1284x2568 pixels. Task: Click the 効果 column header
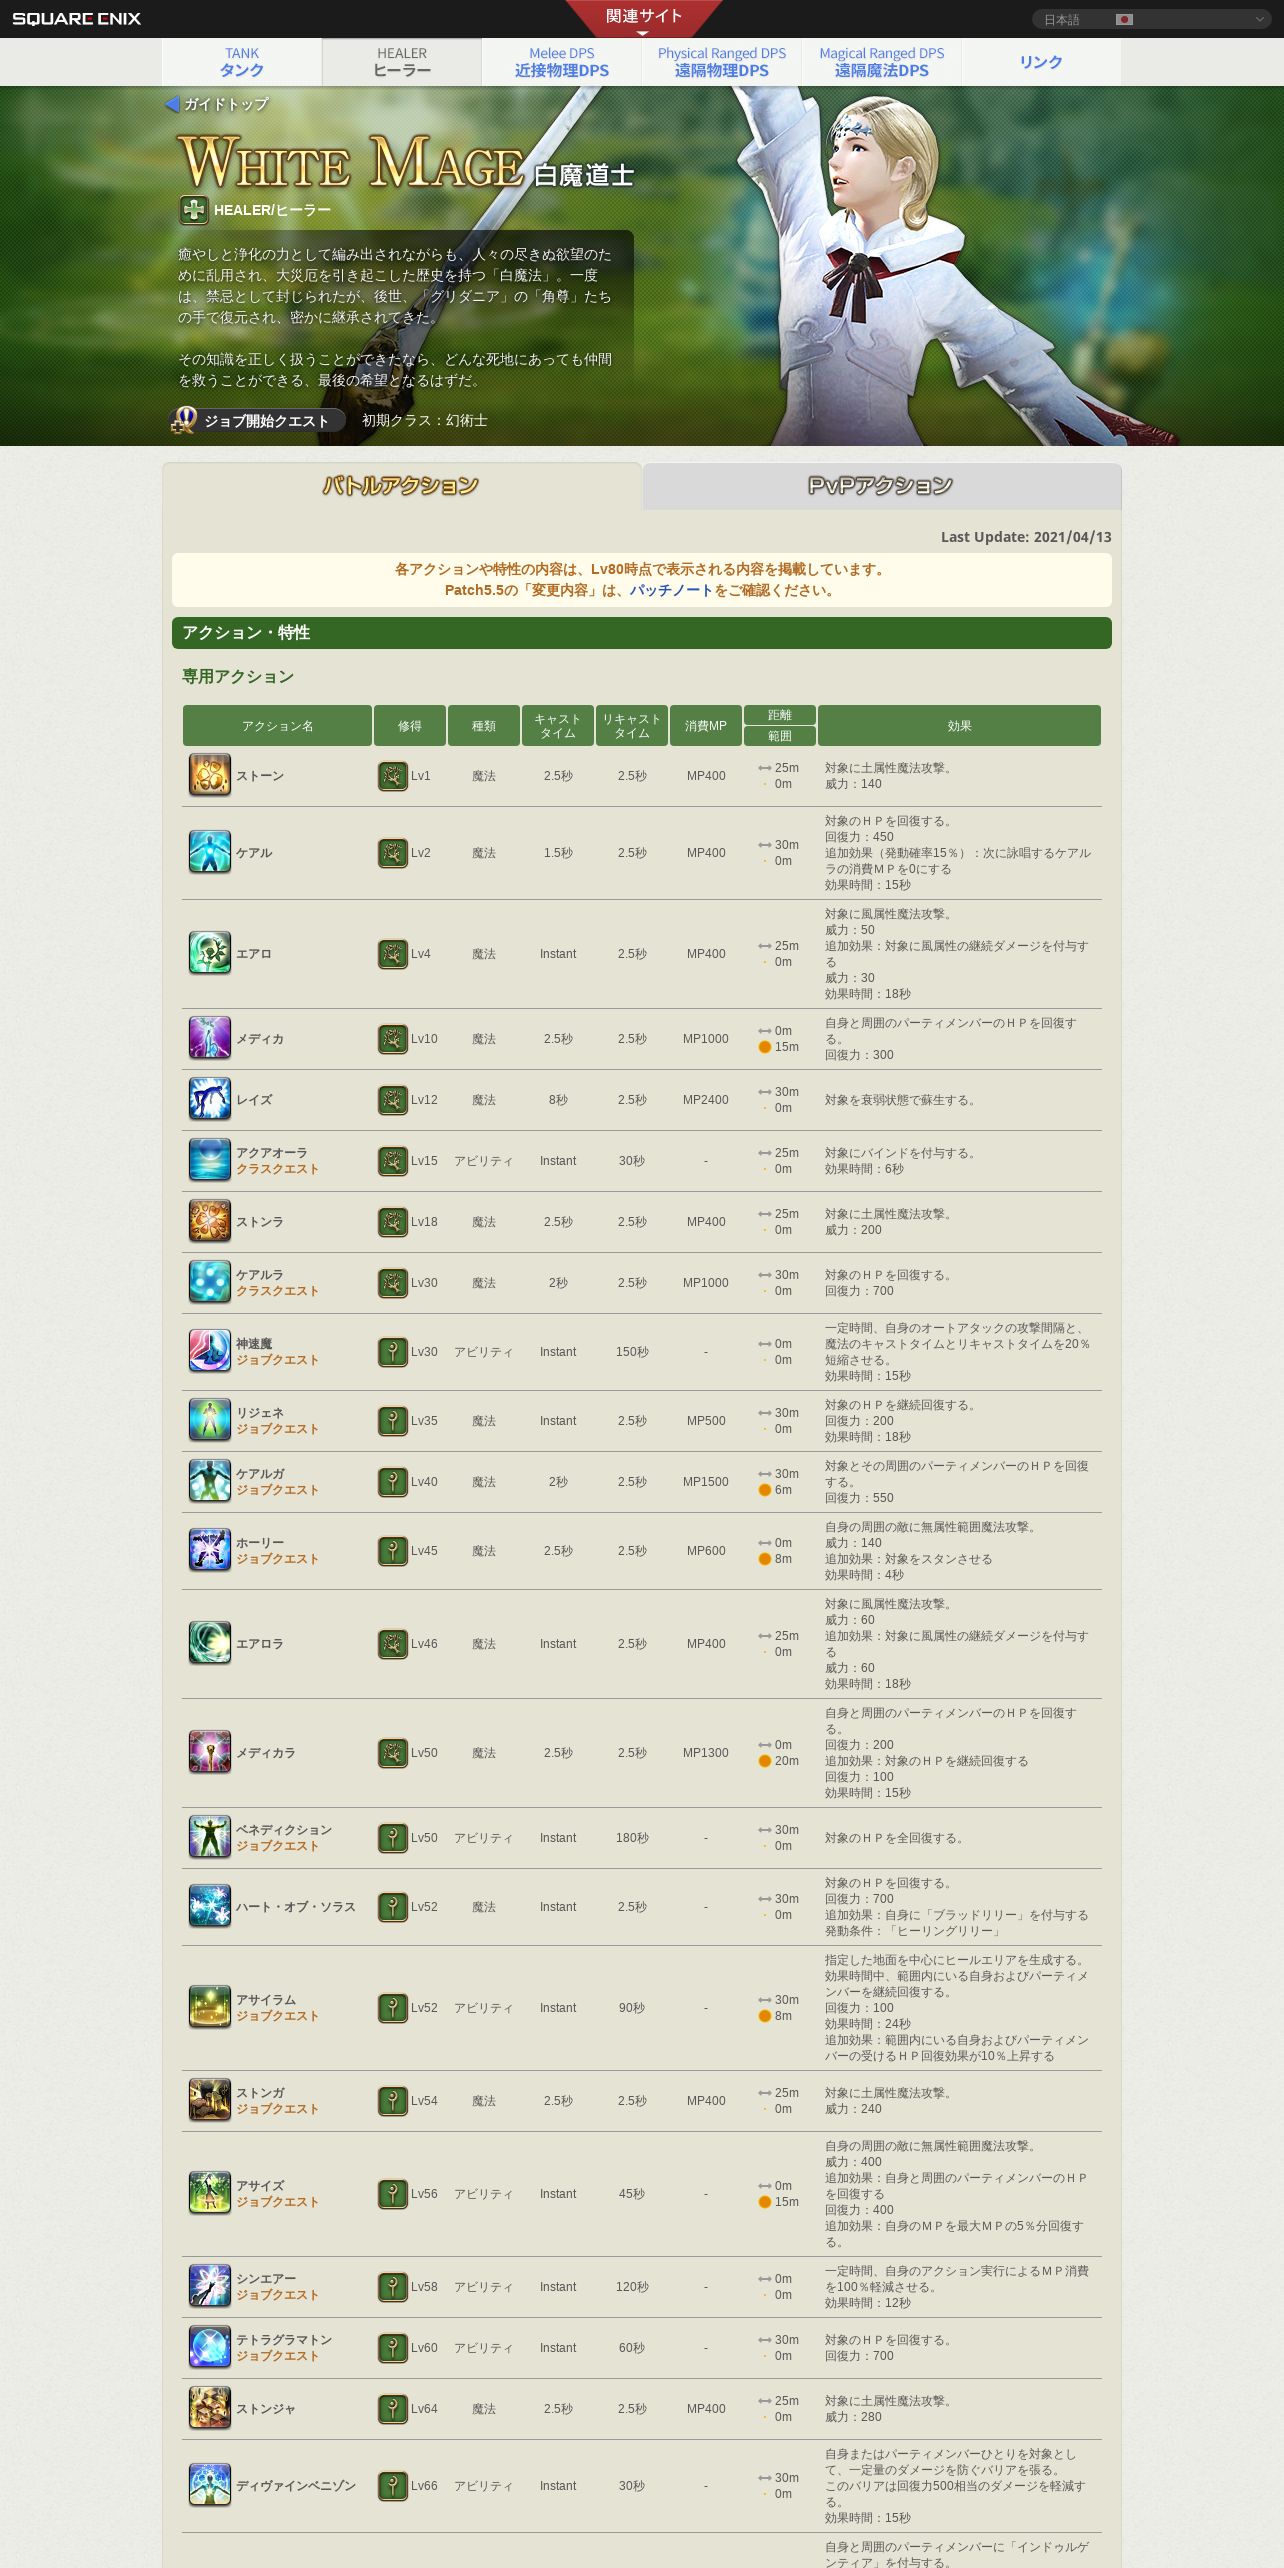click(959, 726)
